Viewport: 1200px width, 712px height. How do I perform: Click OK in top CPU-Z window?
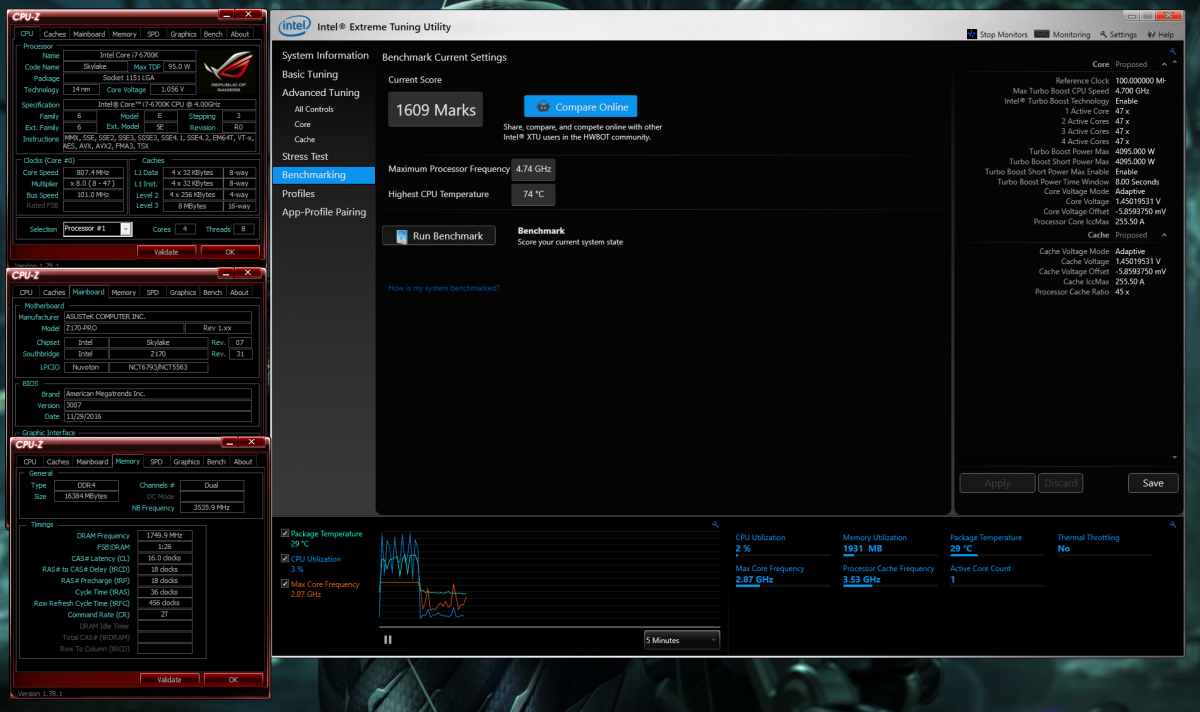[x=230, y=252]
